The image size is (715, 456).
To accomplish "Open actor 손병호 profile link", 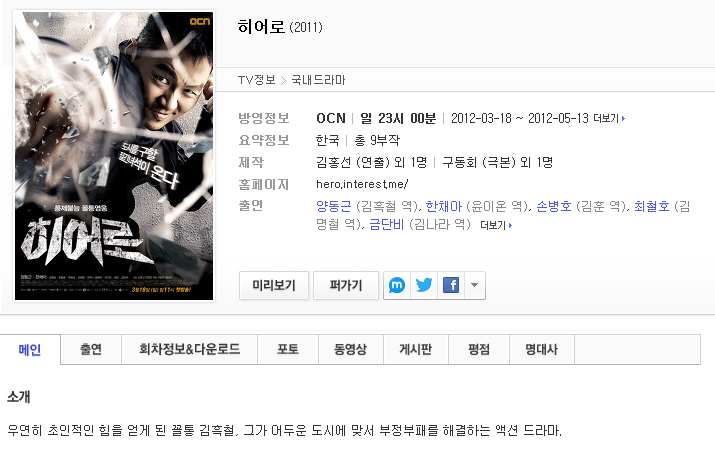I will point(554,207).
